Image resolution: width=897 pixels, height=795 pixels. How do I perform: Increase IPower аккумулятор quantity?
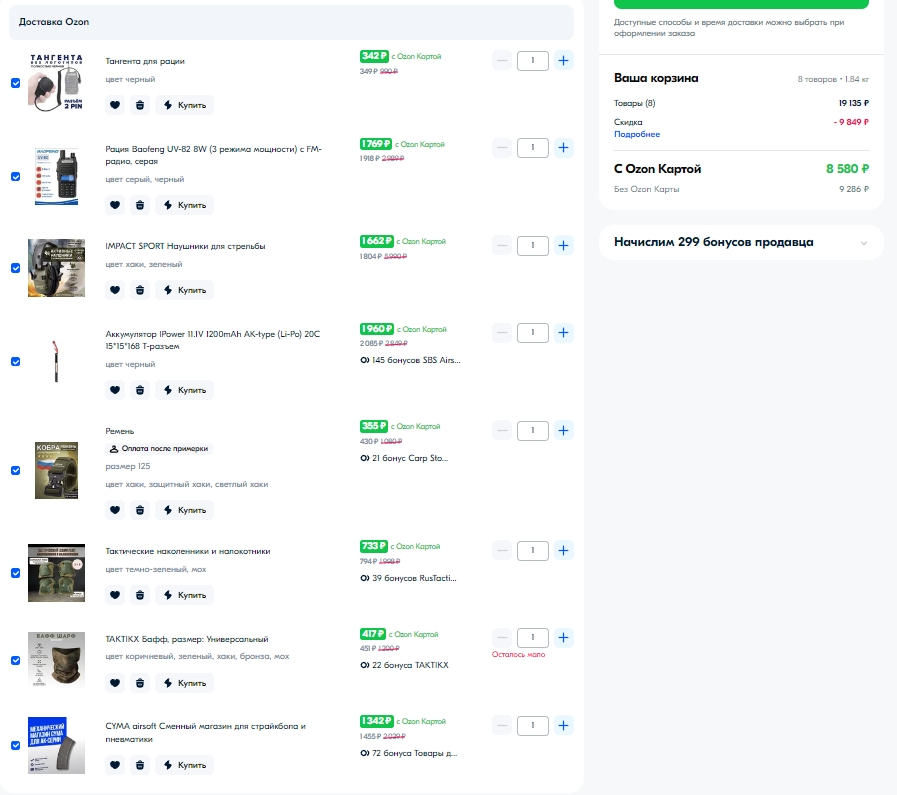(x=563, y=333)
